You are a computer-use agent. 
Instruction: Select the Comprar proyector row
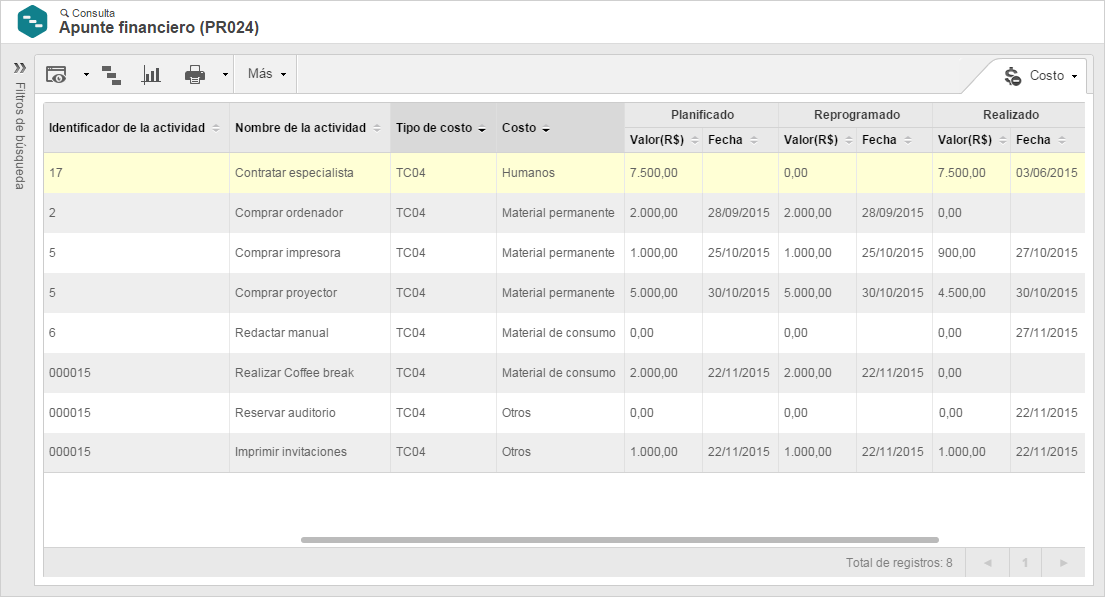coord(564,293)
